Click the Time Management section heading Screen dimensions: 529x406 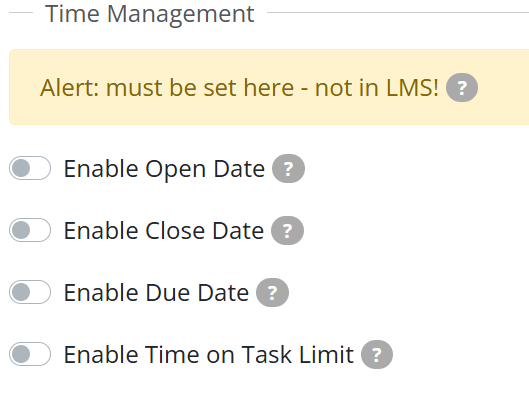pyautogui.click(x=150, y=14)
